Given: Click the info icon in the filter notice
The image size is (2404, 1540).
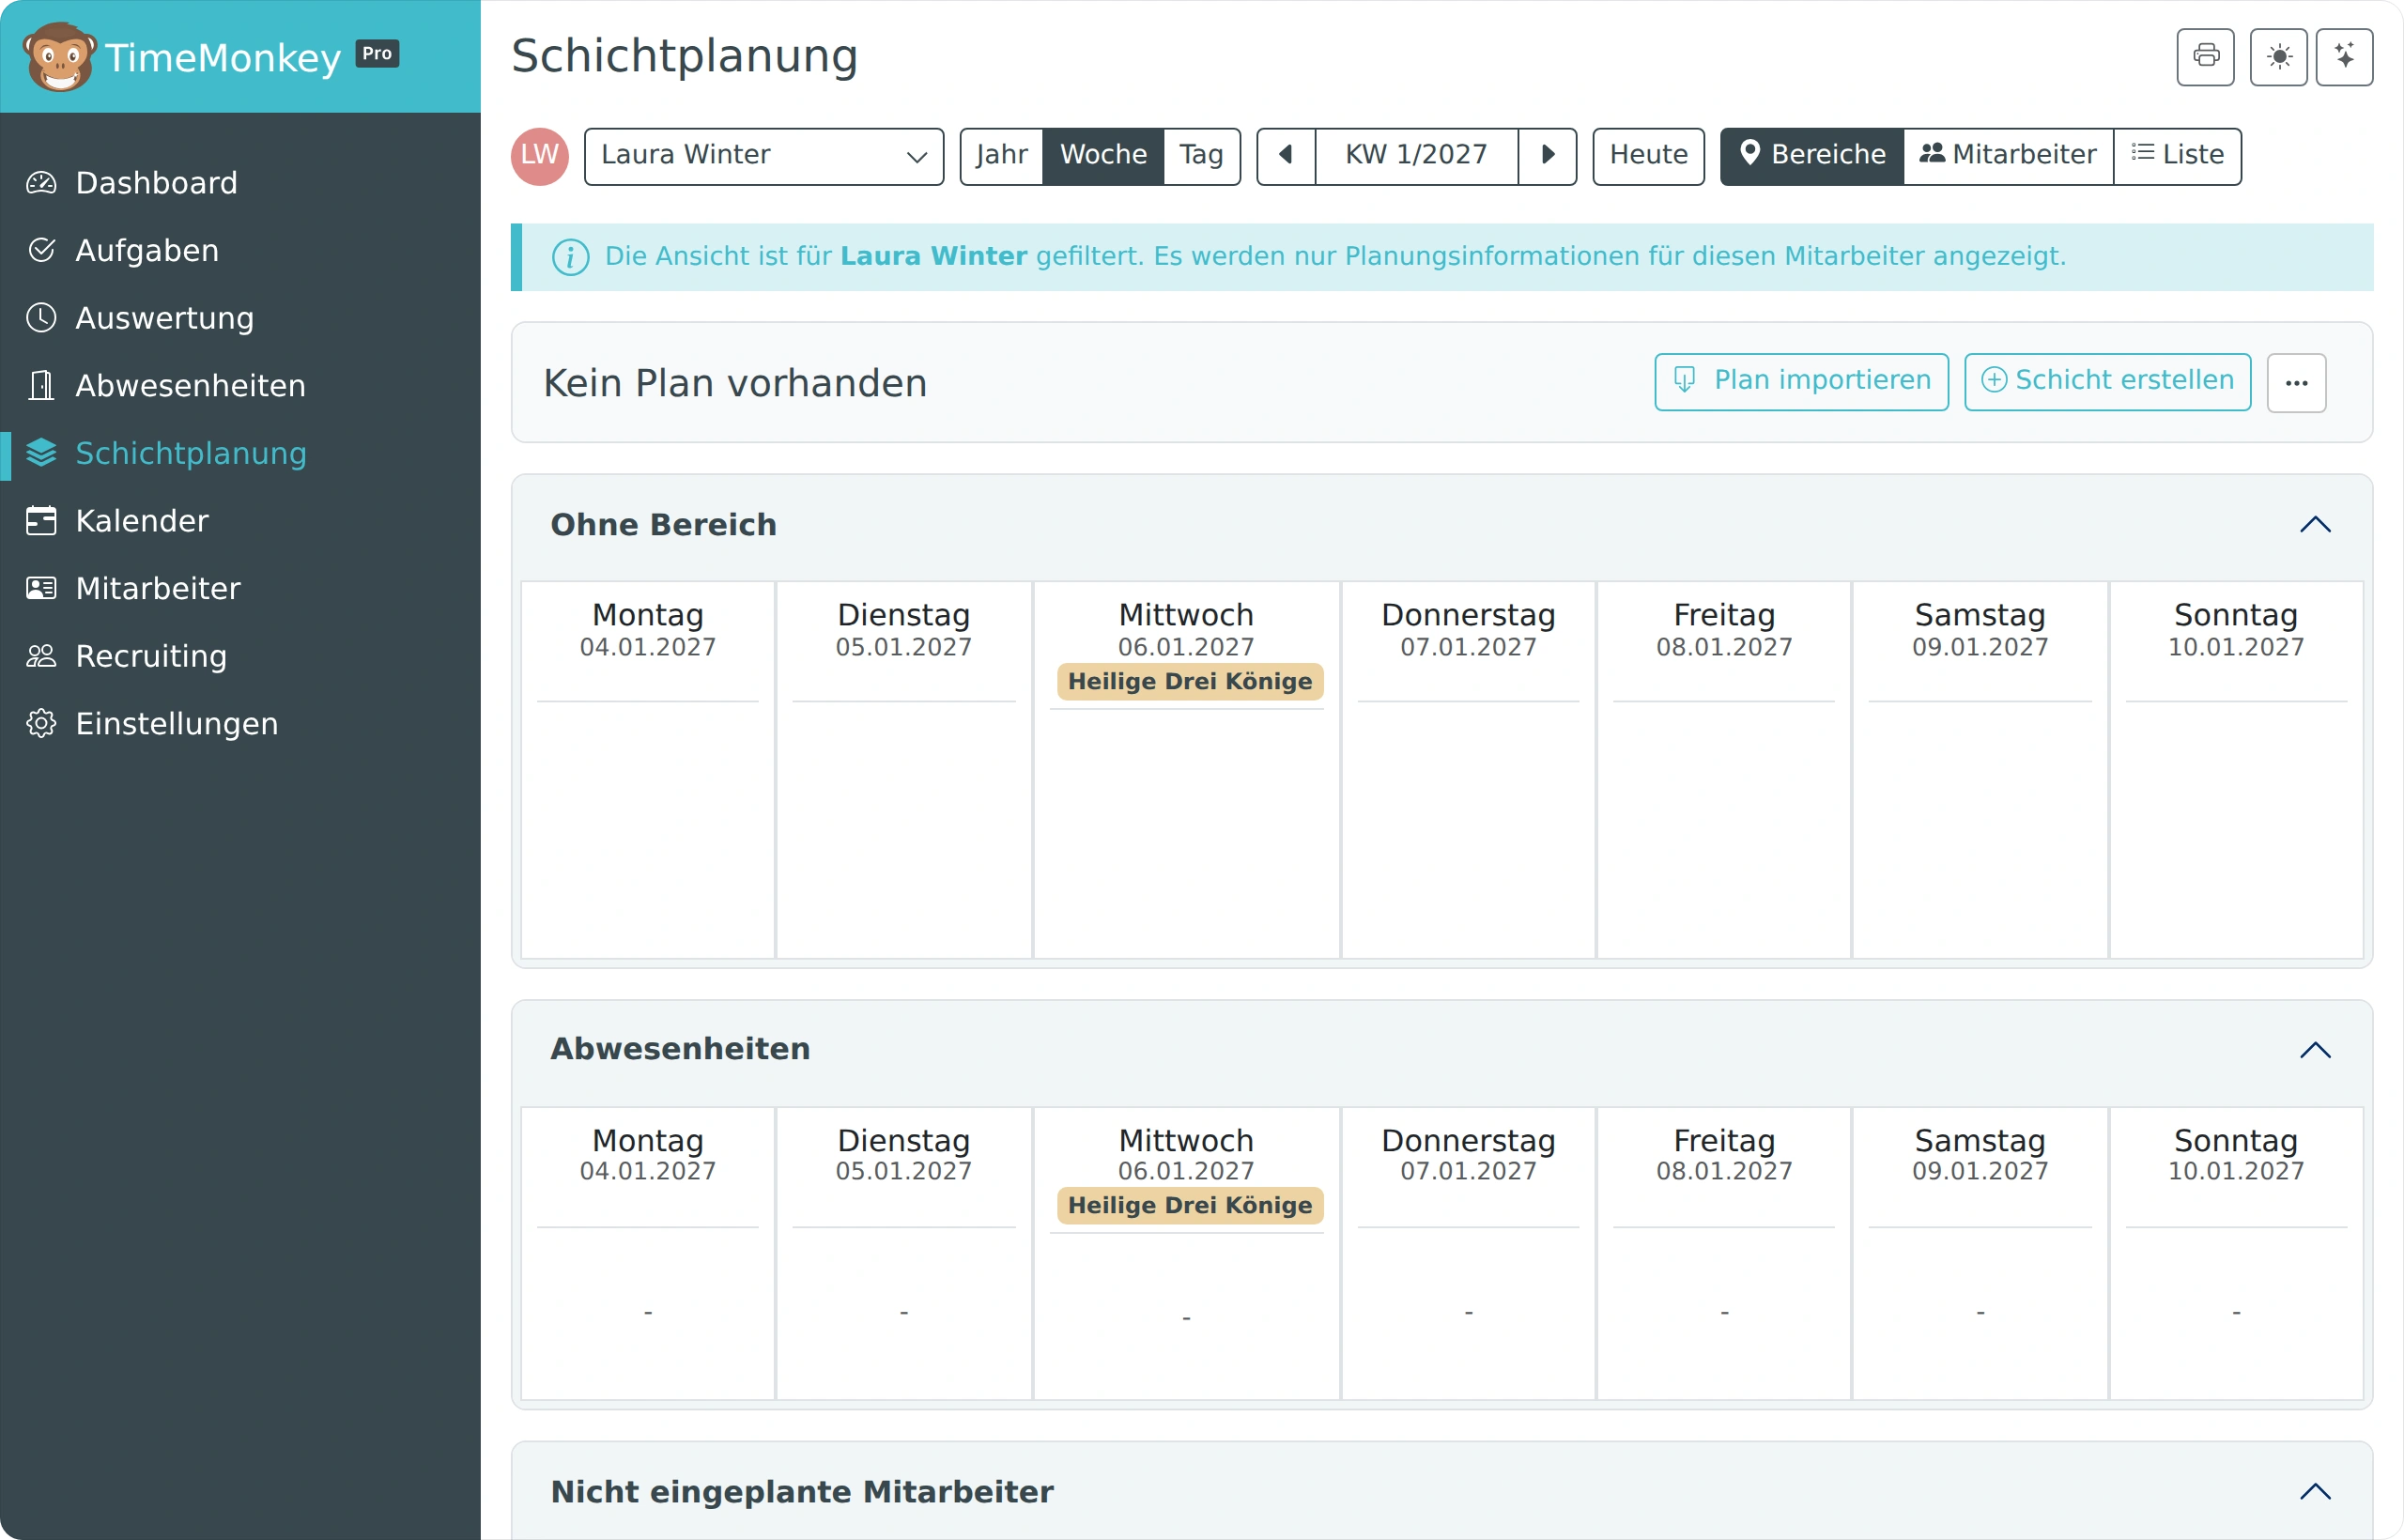Looking at the screenshot, I should click(570, 257).
